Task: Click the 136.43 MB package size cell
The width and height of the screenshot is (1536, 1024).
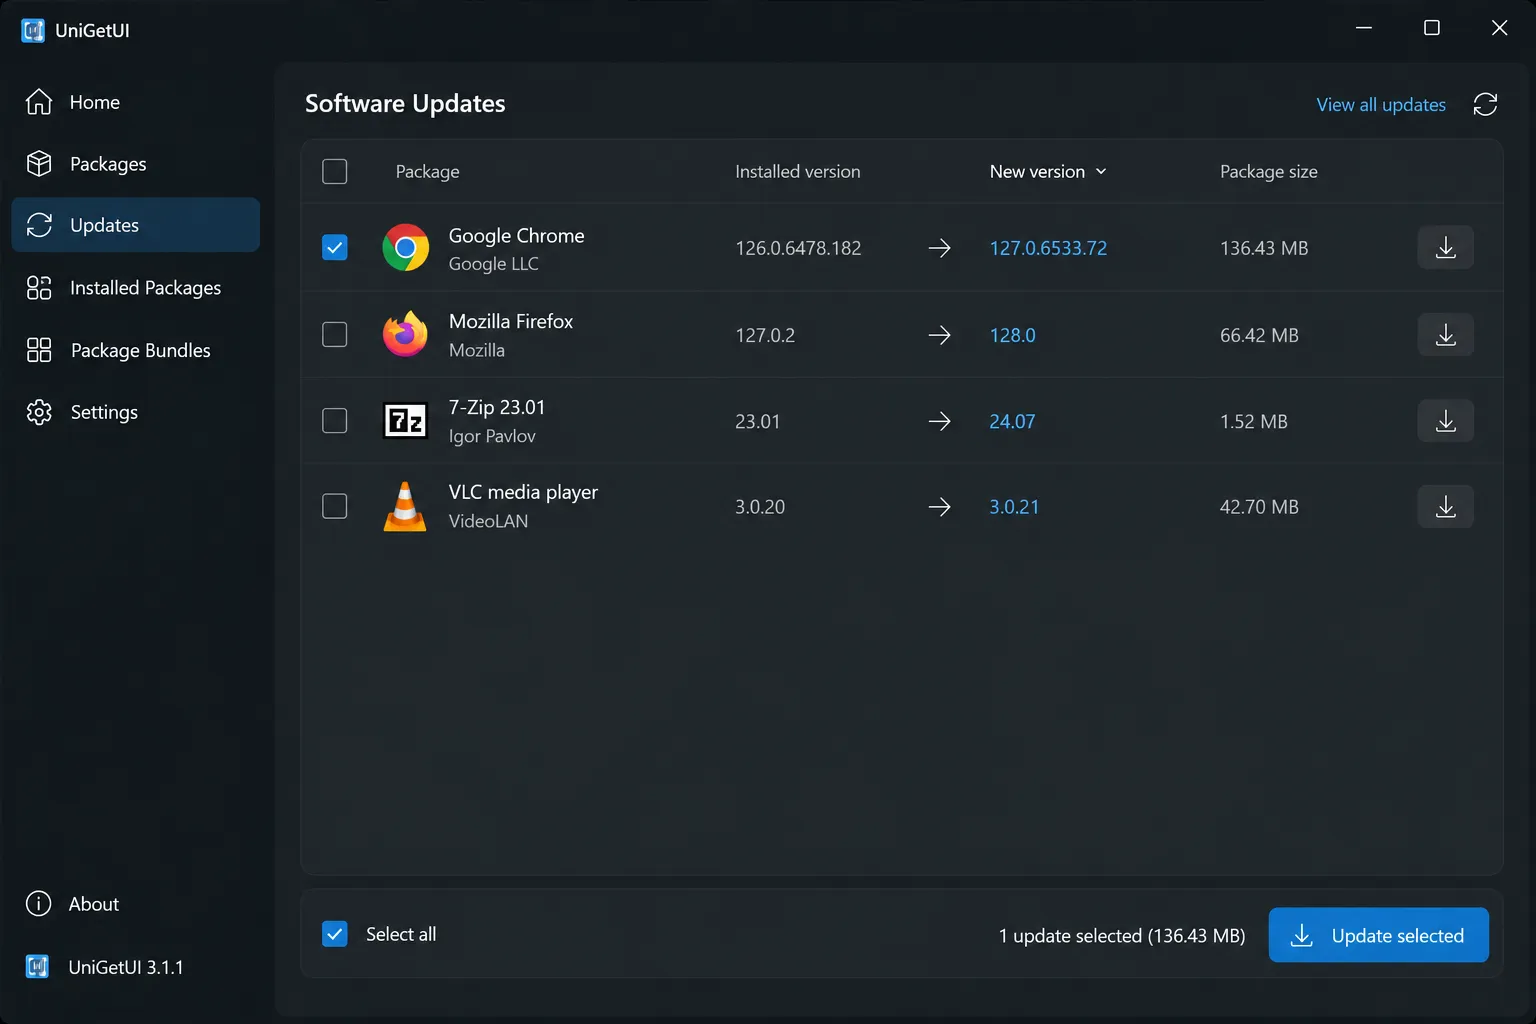Action: click(x=1264, y=248)
